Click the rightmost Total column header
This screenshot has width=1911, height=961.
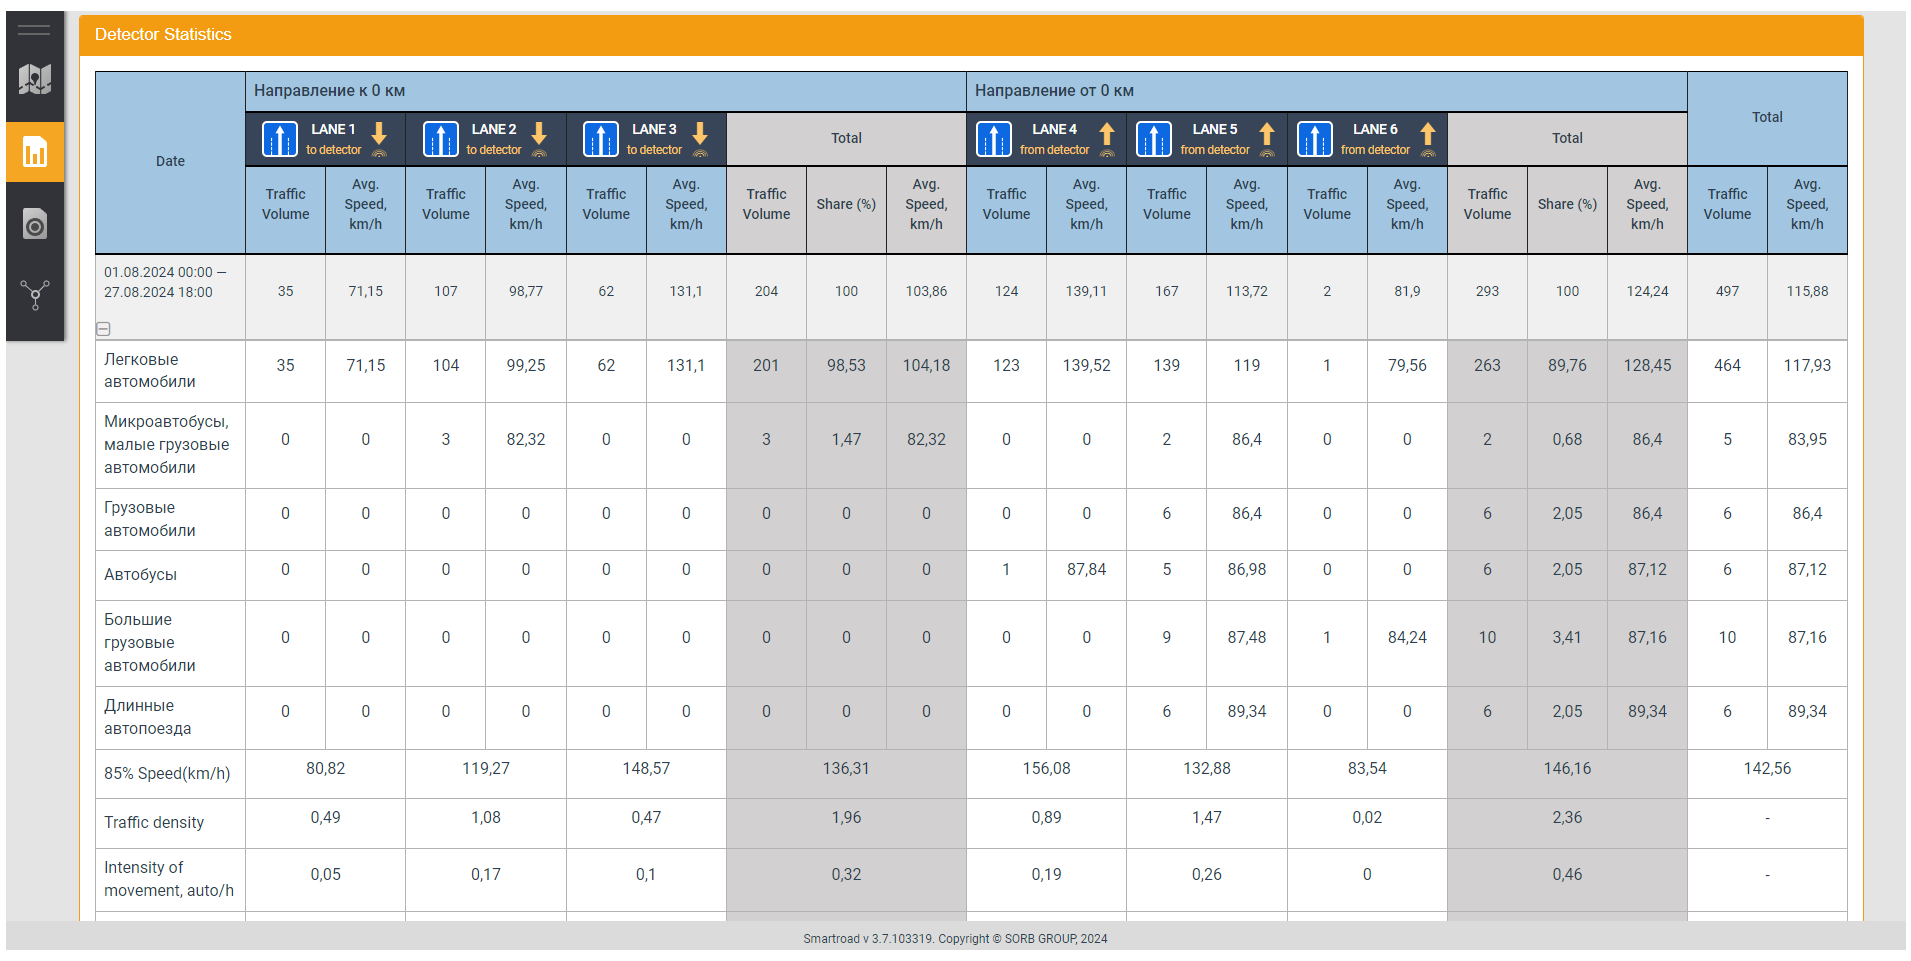1767,118
